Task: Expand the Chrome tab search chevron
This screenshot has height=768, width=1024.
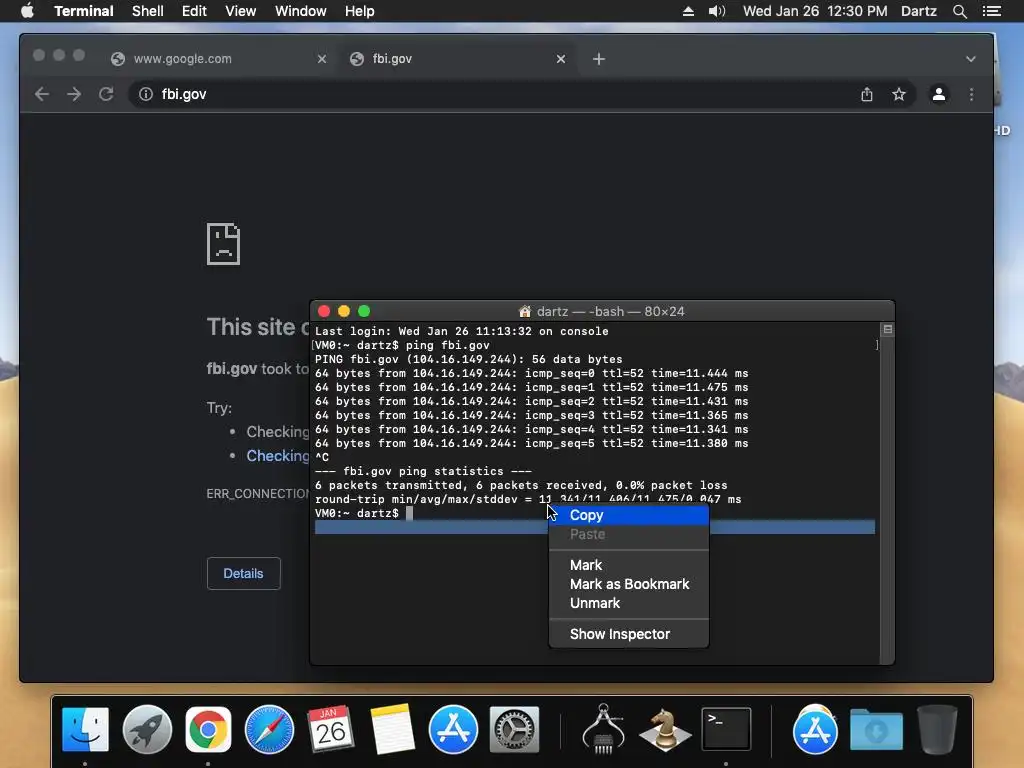Action: pyautogui.click(x=970, y=59)
